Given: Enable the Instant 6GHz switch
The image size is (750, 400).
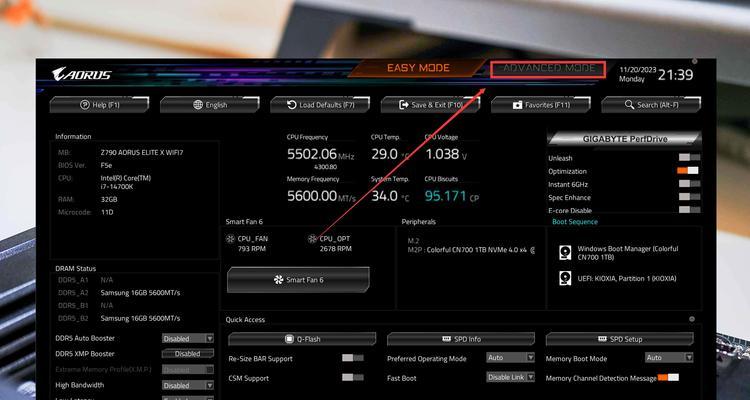Looking at the screenshot, I should pyautogui.click(x=689, y=183).
